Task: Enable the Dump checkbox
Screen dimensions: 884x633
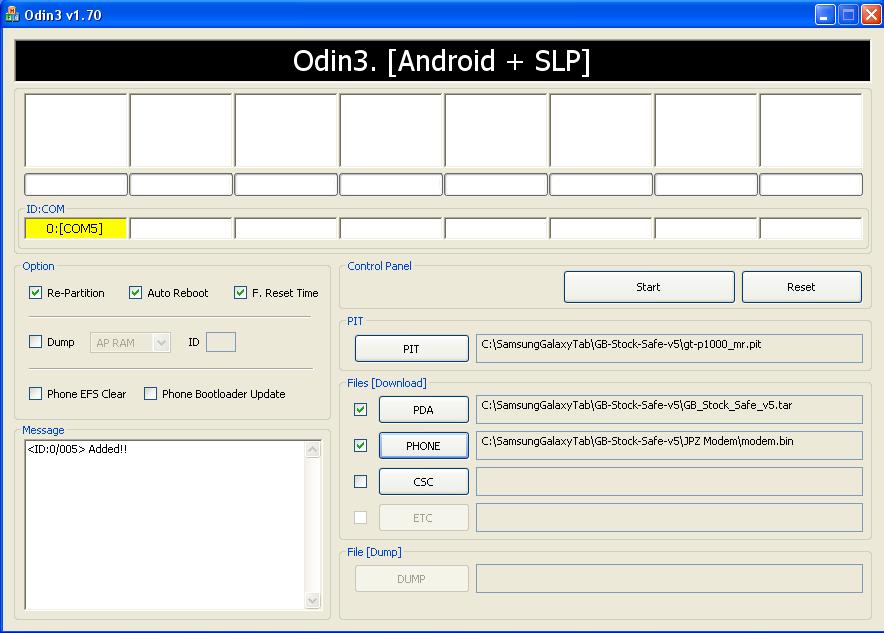Action: (x=36, y=342)
